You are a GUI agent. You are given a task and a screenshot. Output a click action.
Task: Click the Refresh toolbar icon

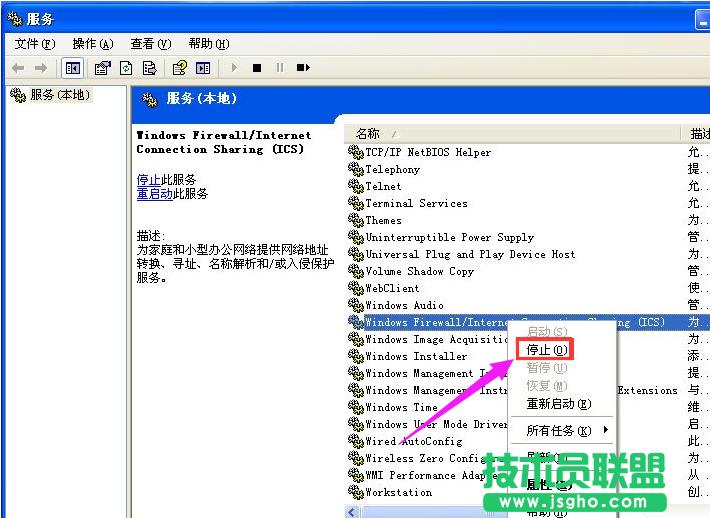[x=126, y=68]
